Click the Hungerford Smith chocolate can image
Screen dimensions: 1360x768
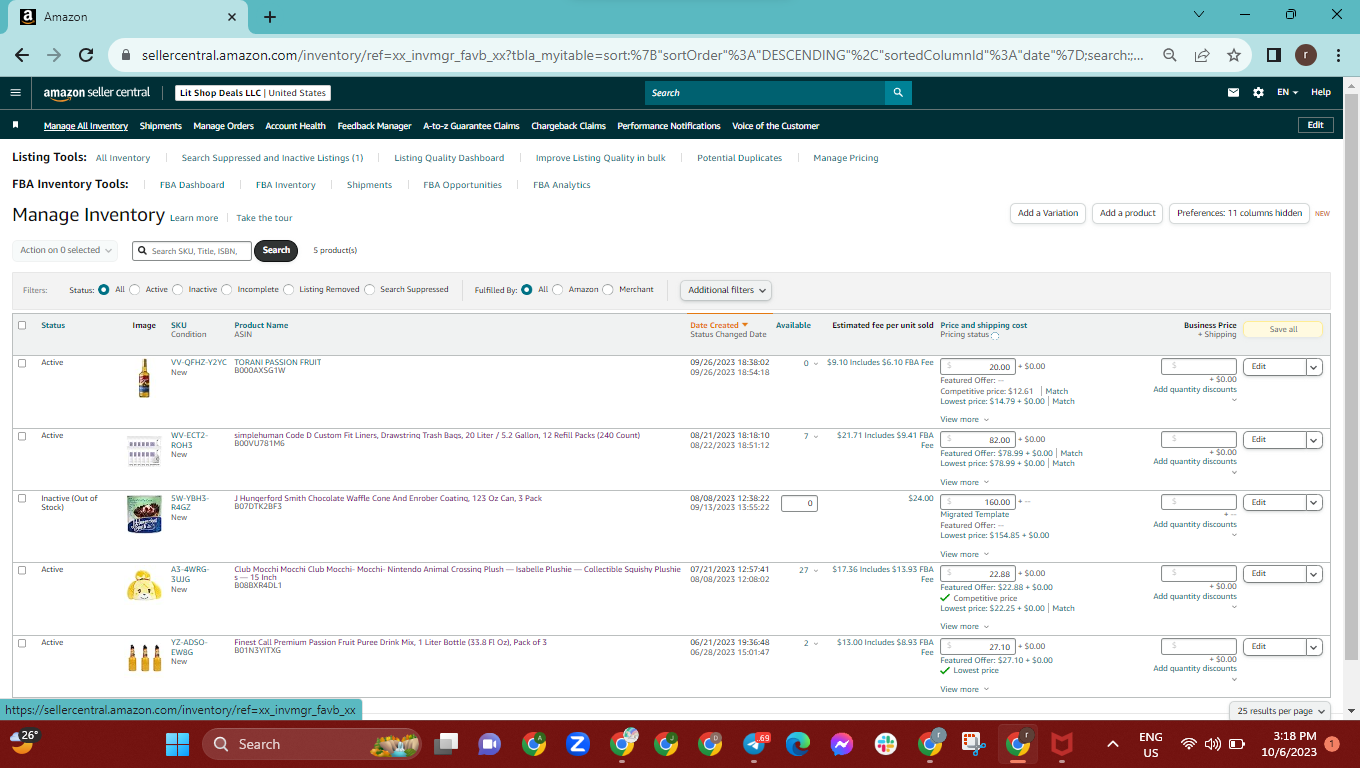(x=144, y=513)
